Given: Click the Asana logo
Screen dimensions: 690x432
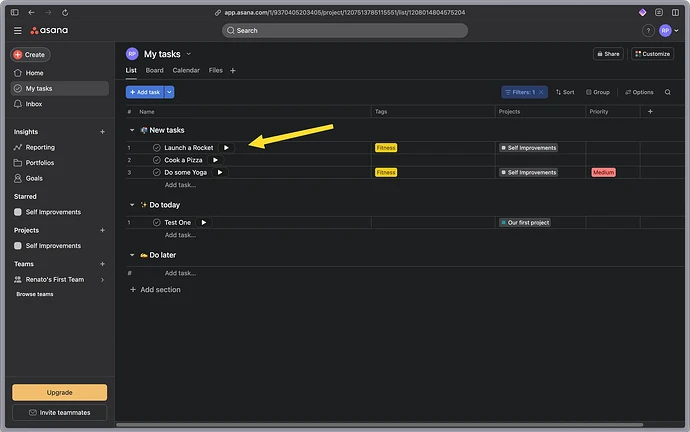Looking at the screenshot, I should point(49,30).
